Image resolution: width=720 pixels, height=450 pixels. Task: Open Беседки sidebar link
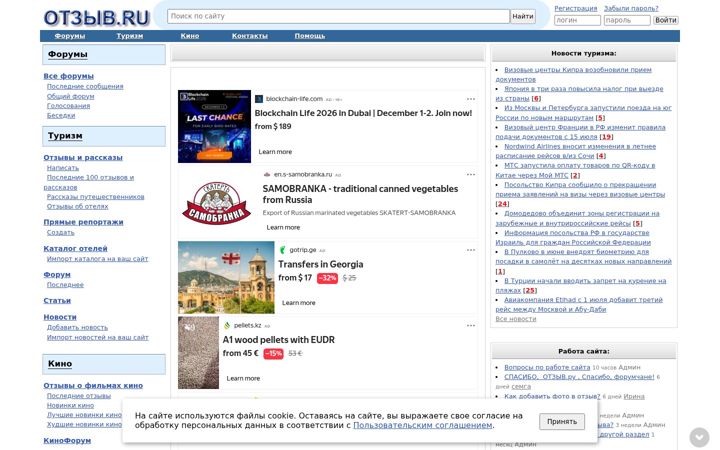coord(61,115)
